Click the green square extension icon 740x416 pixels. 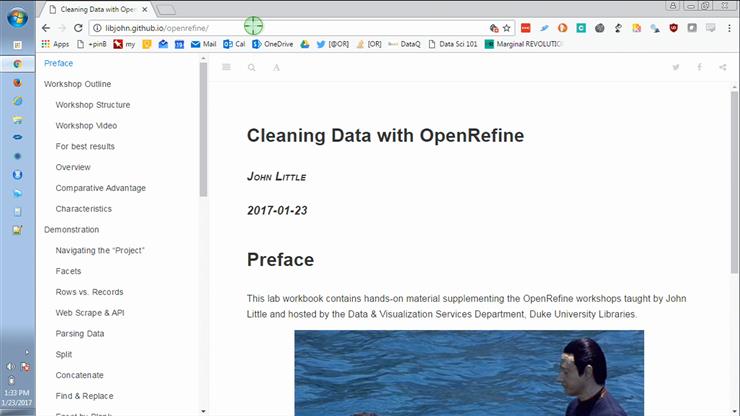pos(581,28)
